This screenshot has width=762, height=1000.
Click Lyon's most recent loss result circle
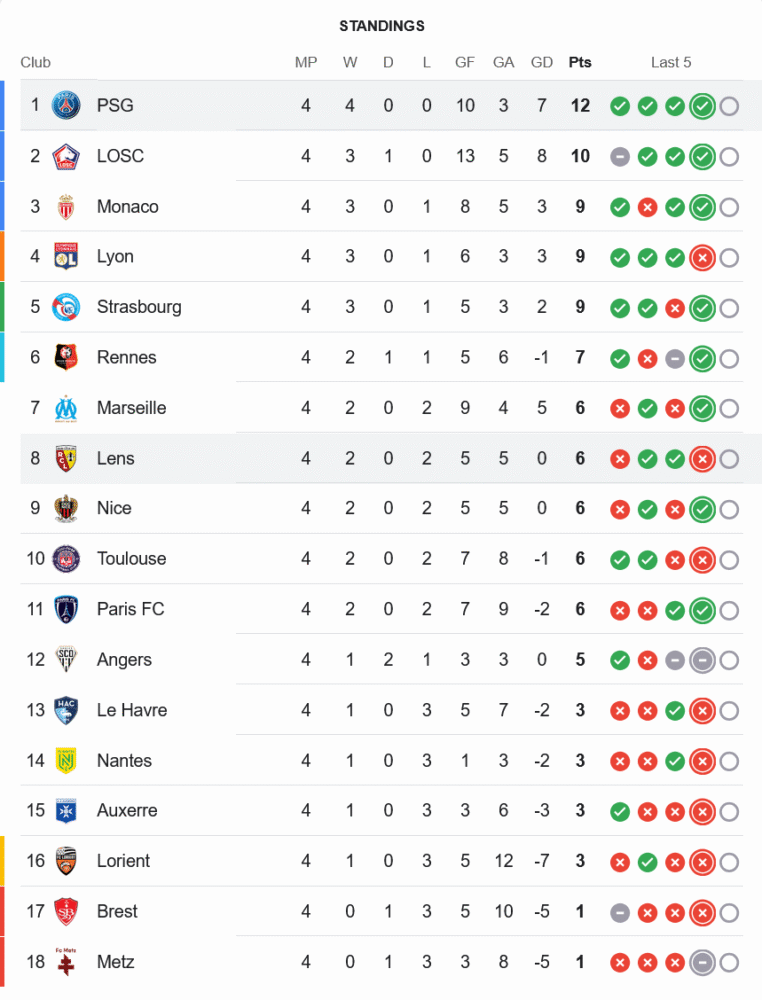[702, 257]
